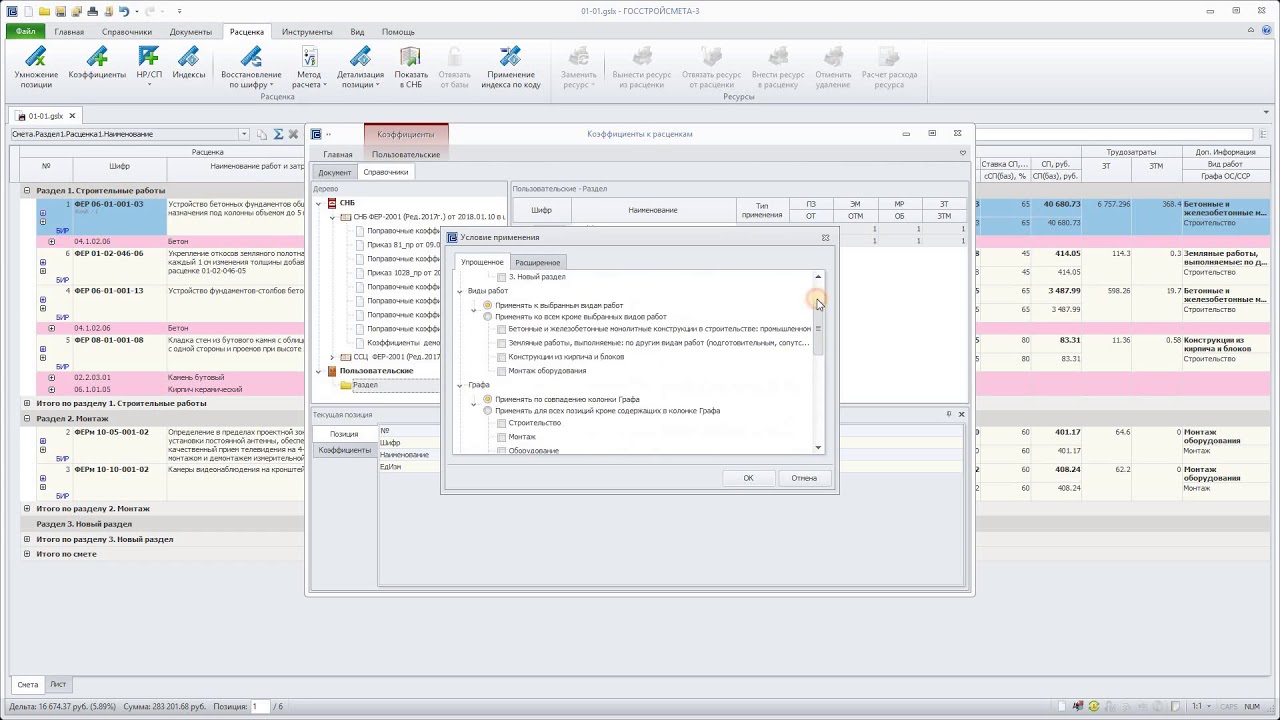Click the undo arrow in quick access toolbar
This screenshot has width=1280, height=720.
[124, 11]
